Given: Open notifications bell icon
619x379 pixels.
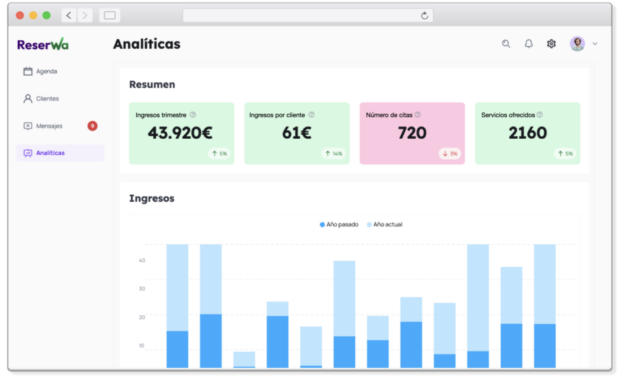Looking at the screenshot, I should [x=529, y=44].
